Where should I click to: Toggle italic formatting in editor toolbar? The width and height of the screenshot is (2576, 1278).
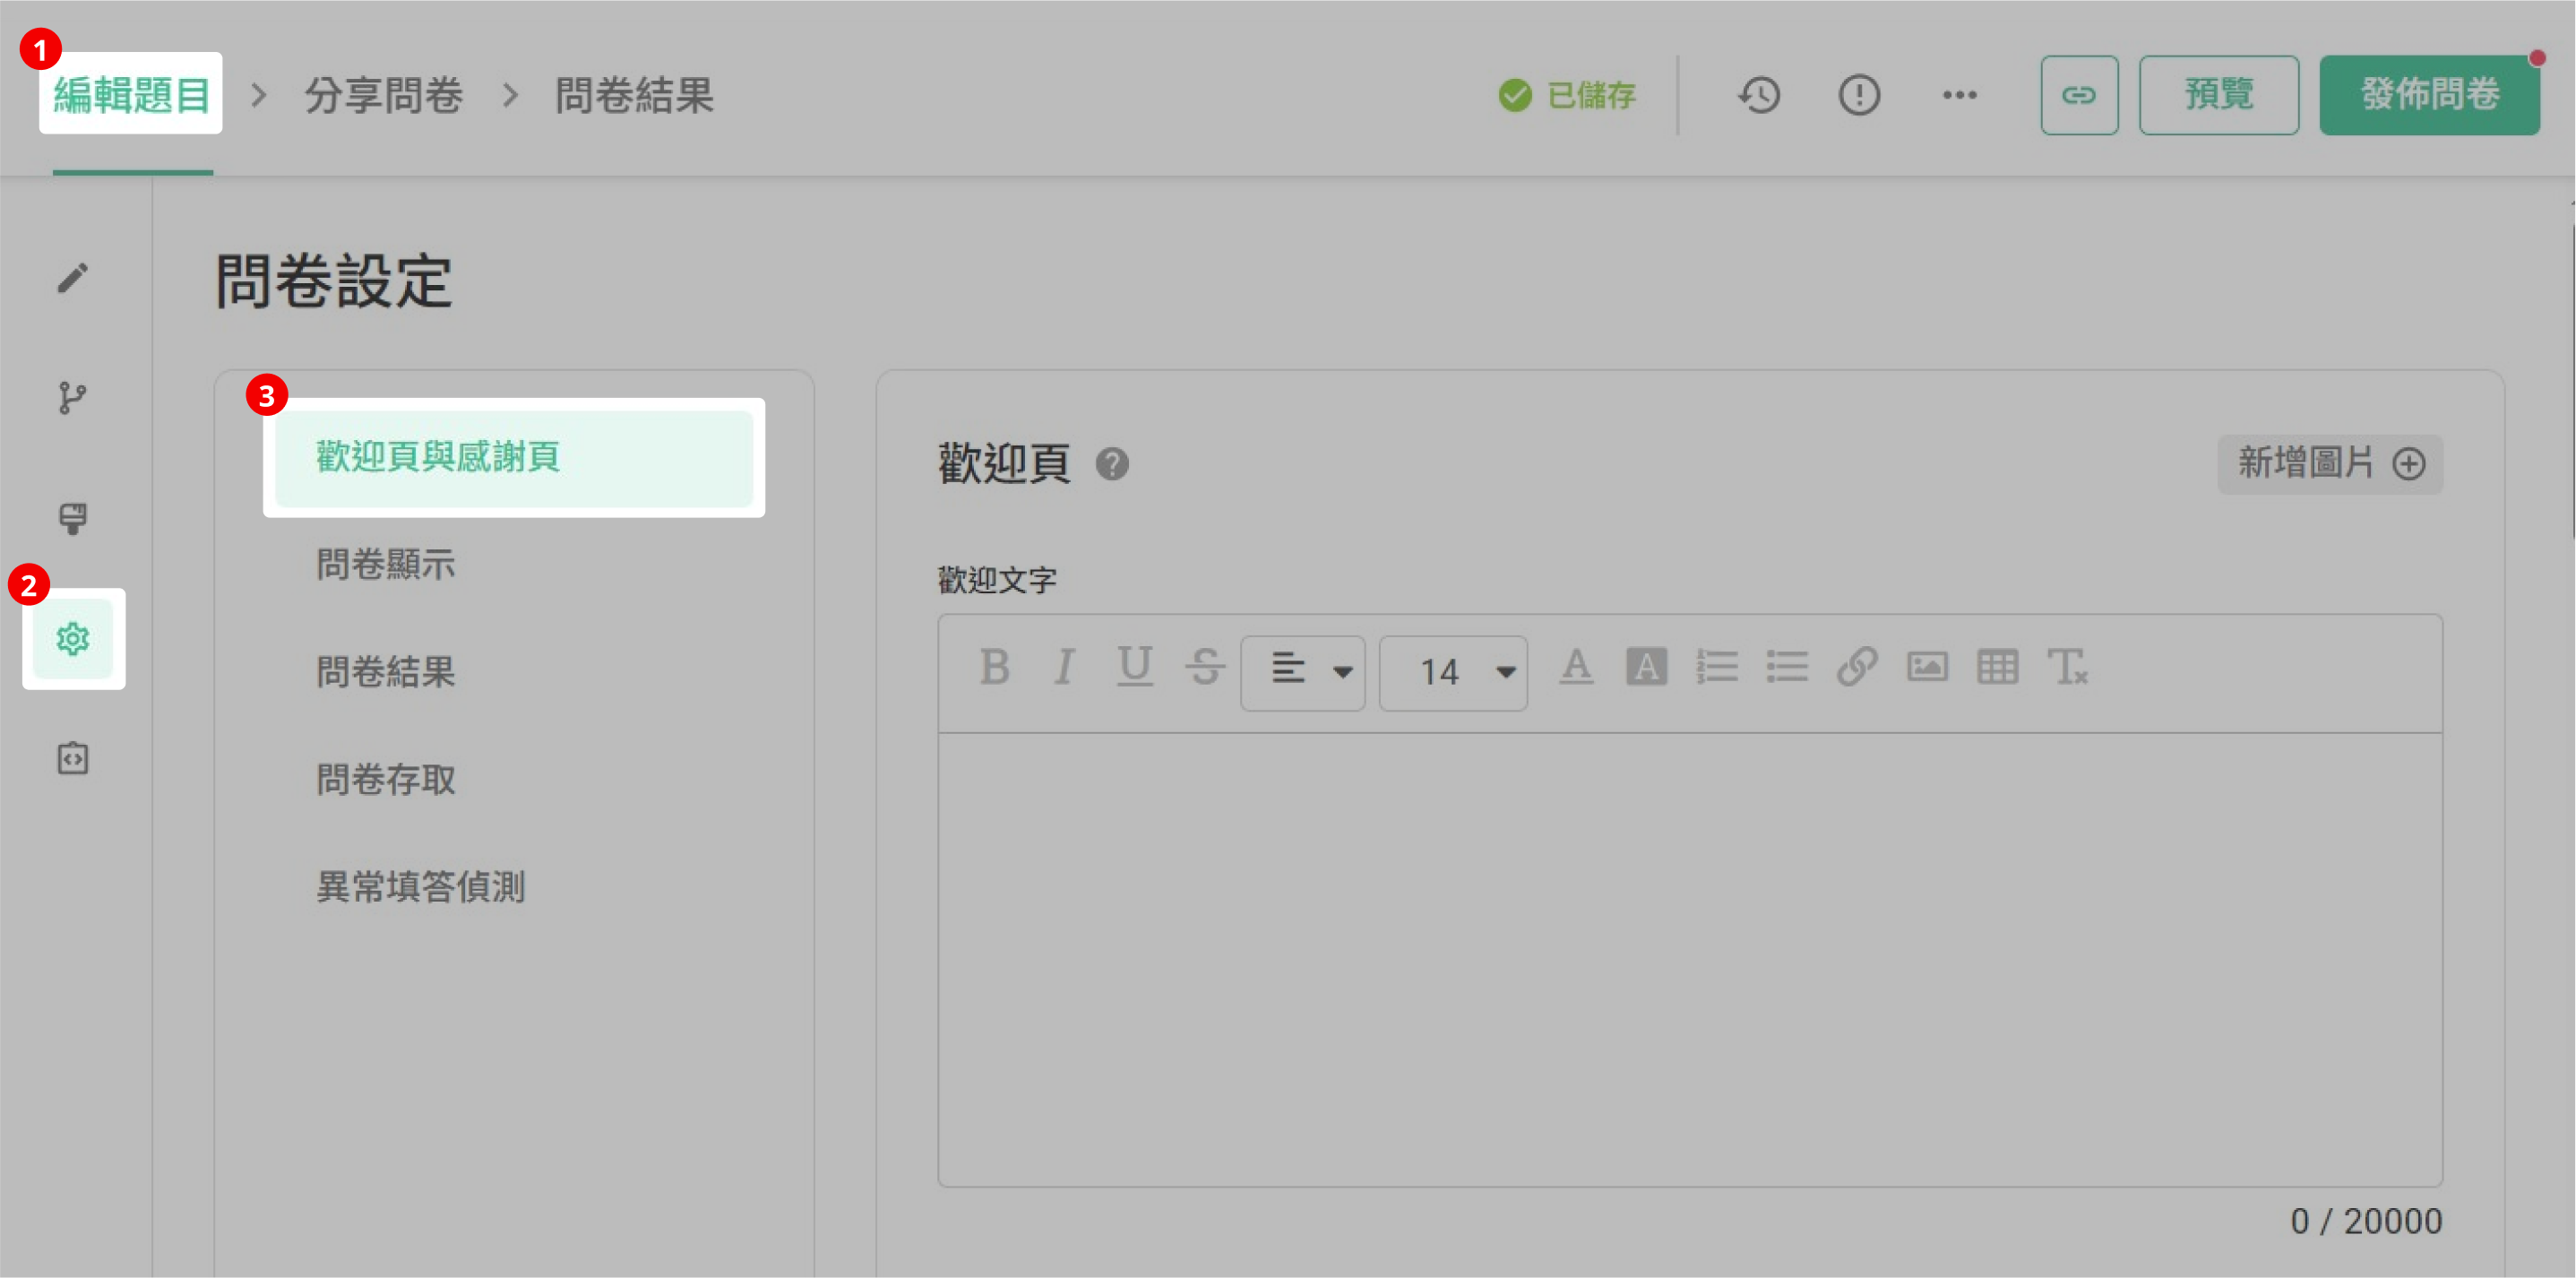(1064, 667)
